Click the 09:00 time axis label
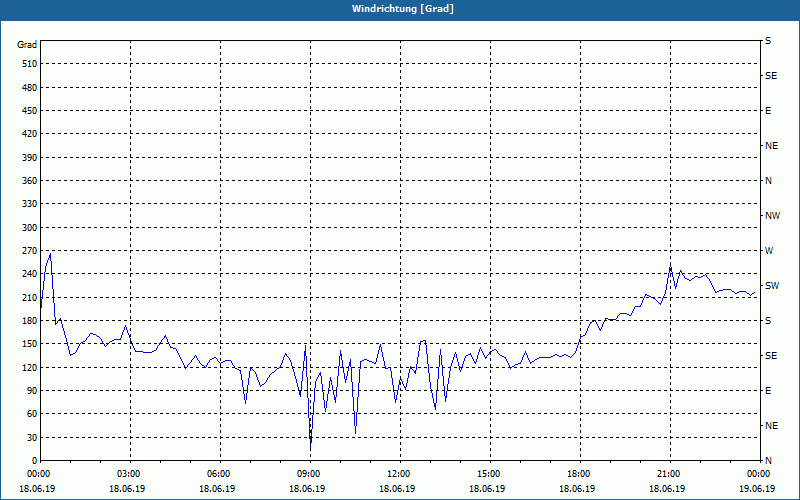Viewport: 800px width, 500px height. click(x=310, y=474)
